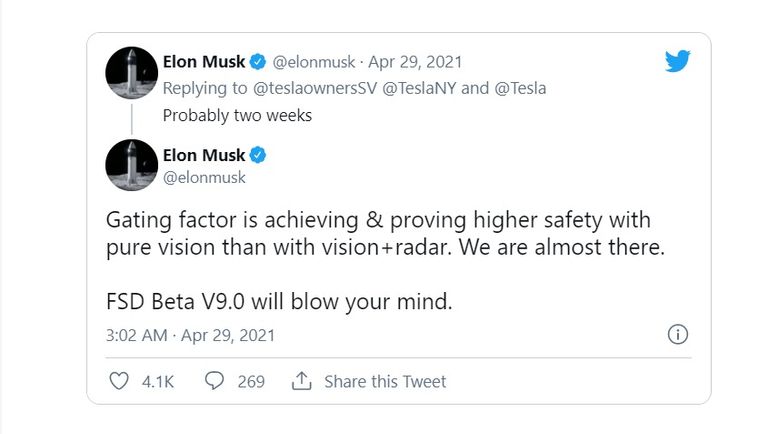Open the tweet info circle icon

click(677, 335)
